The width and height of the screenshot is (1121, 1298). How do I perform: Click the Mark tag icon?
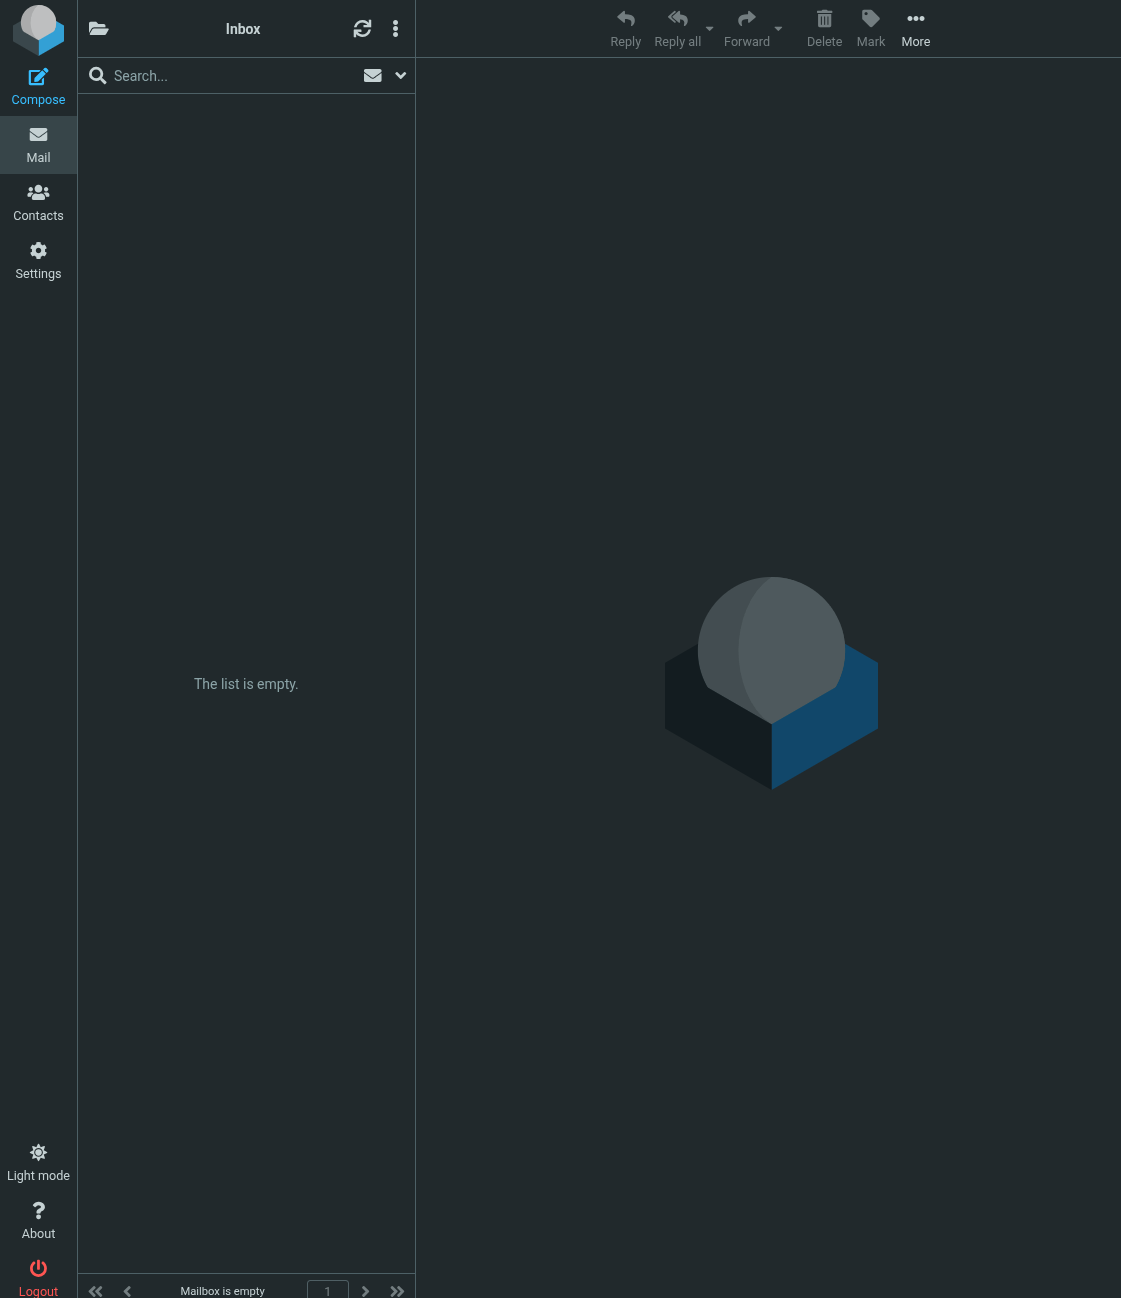(870, 20)
